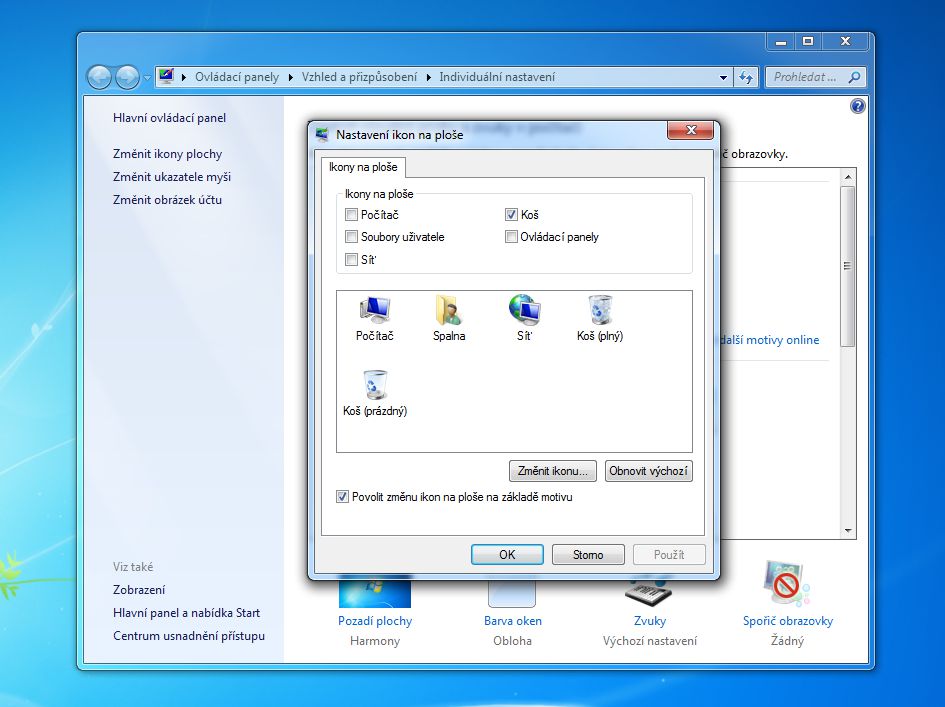Viewport: 945px width, 707px height.
Task: Open the address bar history dropdown arrow
Action: pos(723,77)
